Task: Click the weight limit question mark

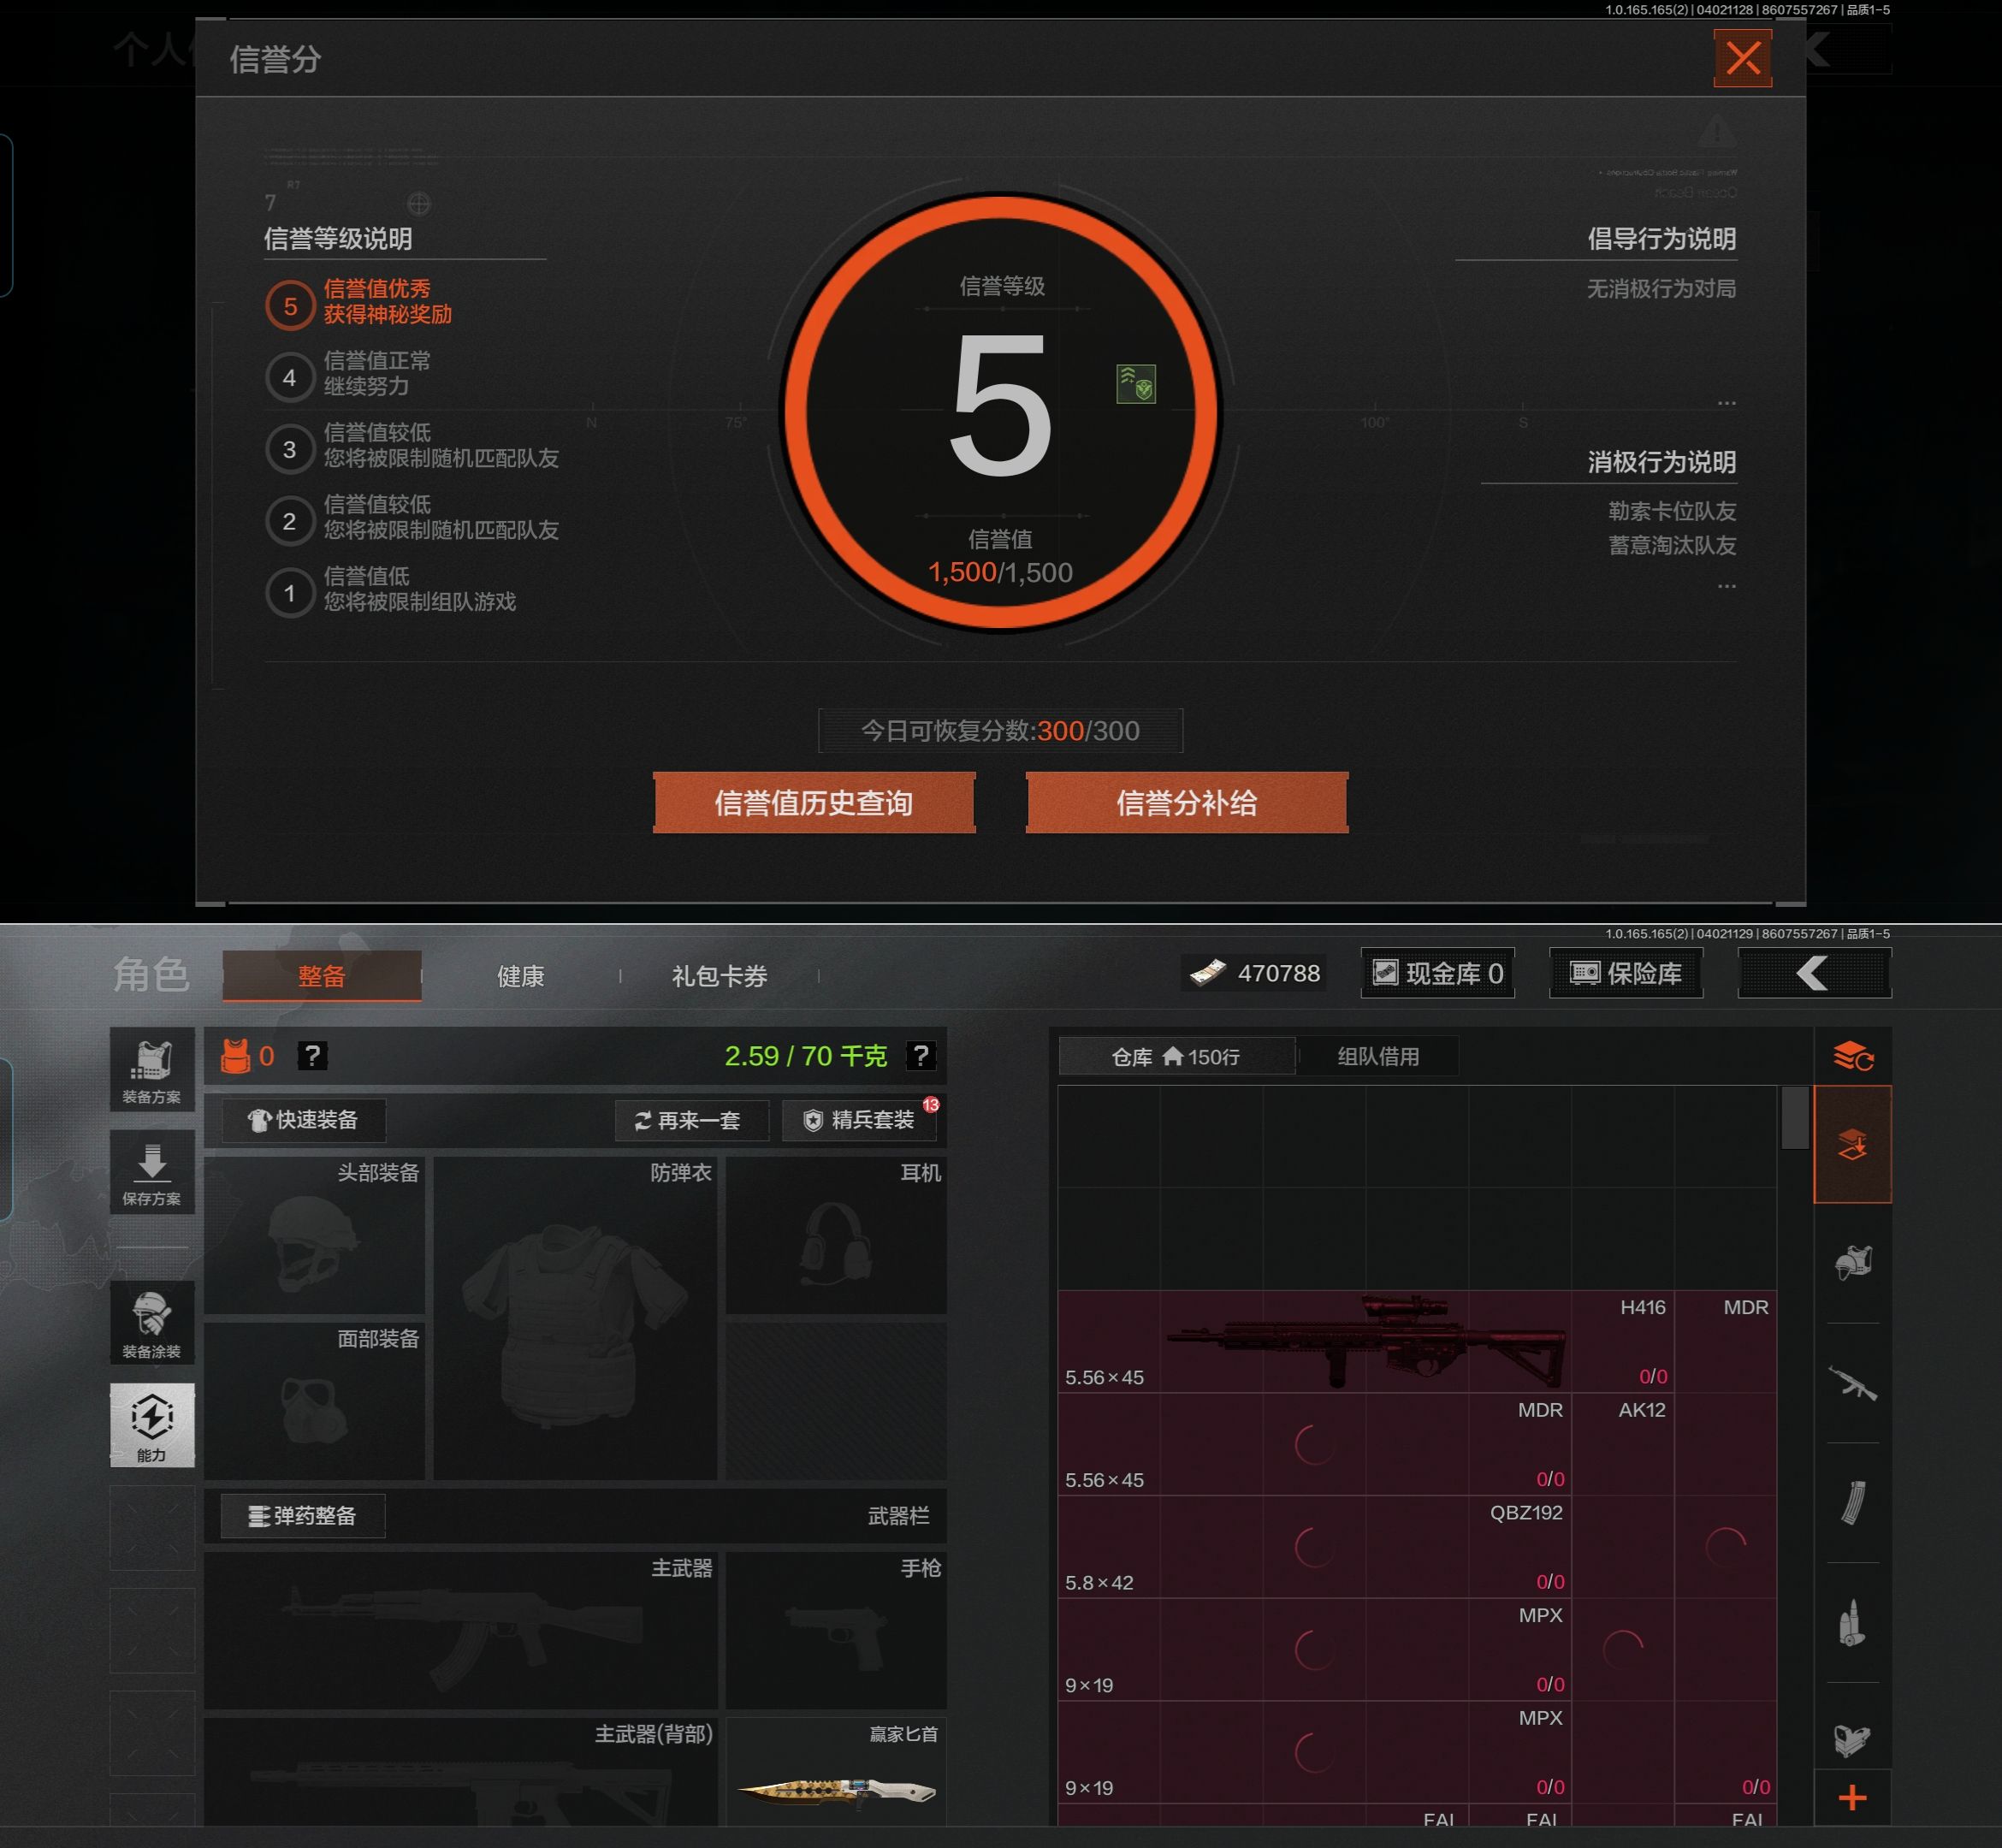Action: click(x=920, y=1056)
